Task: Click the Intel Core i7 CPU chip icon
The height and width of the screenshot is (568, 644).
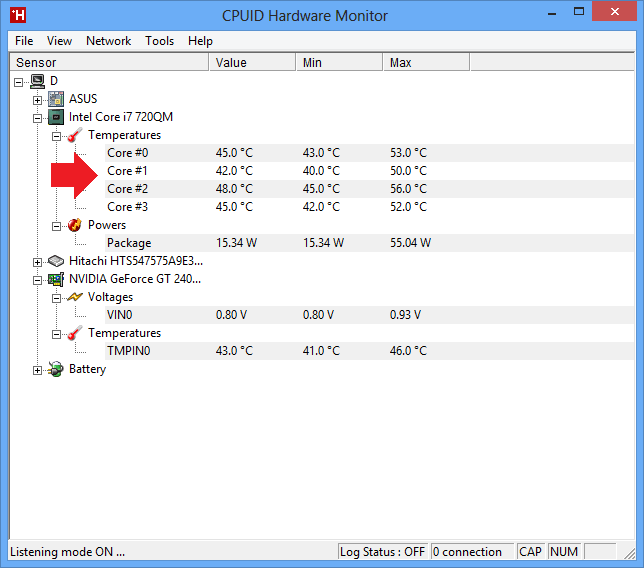Action: coord(56,117)
